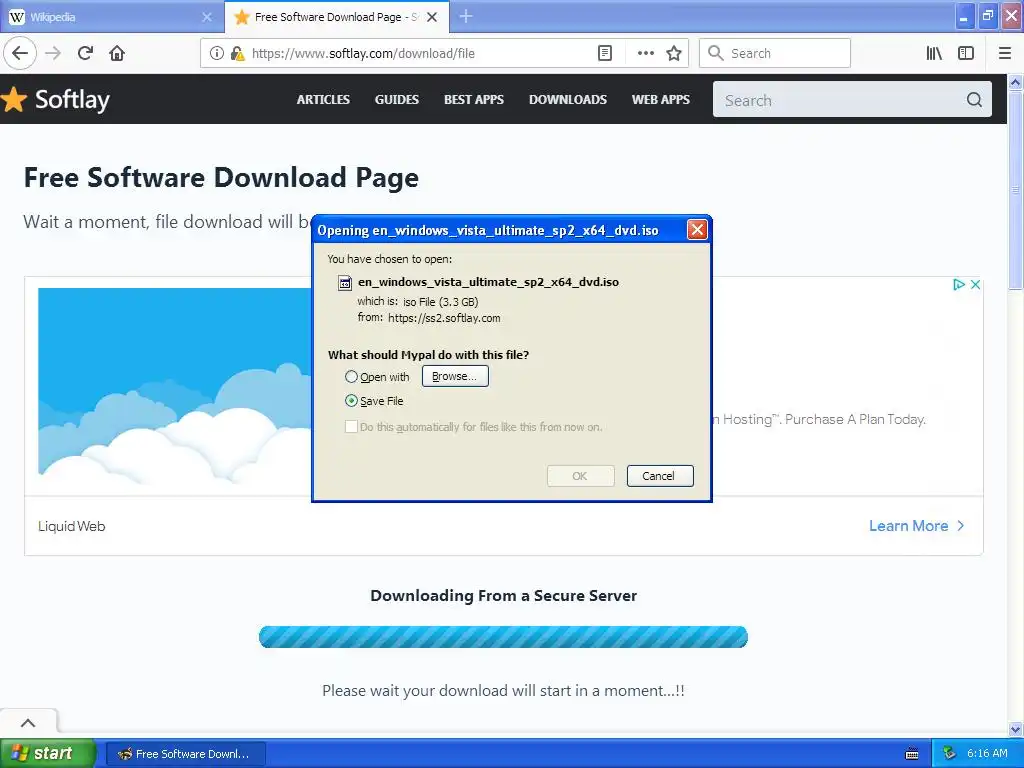This screenshot has height=768, width=1024.
Task: Reload the current page
Action: pos(85,54)
